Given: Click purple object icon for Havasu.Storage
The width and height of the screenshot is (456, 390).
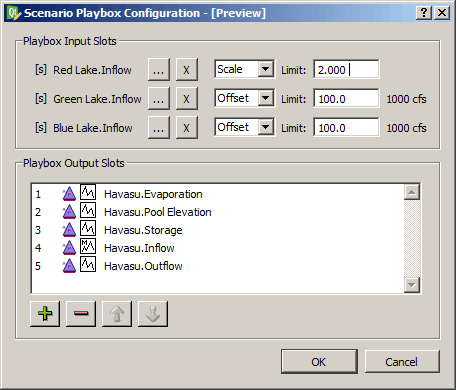Looking at the screenshot, I should coord(69,230).
